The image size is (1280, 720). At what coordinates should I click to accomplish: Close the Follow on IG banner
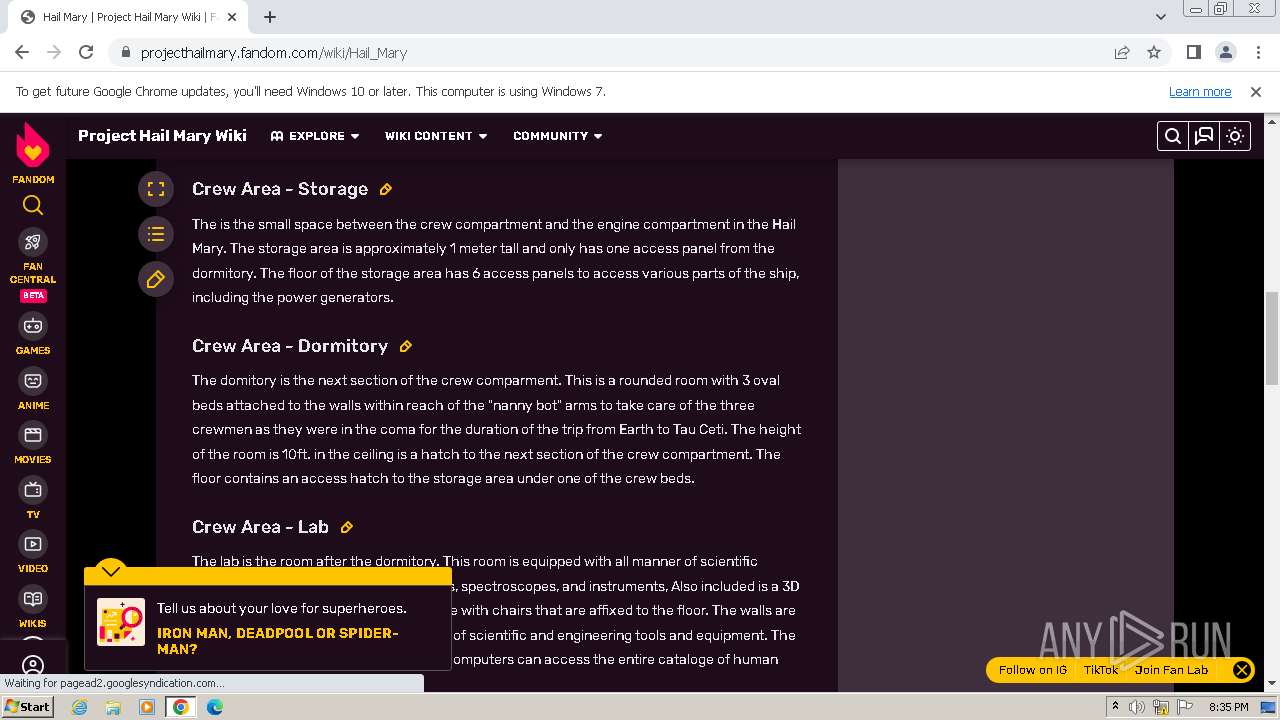[x=1242, y=670]
